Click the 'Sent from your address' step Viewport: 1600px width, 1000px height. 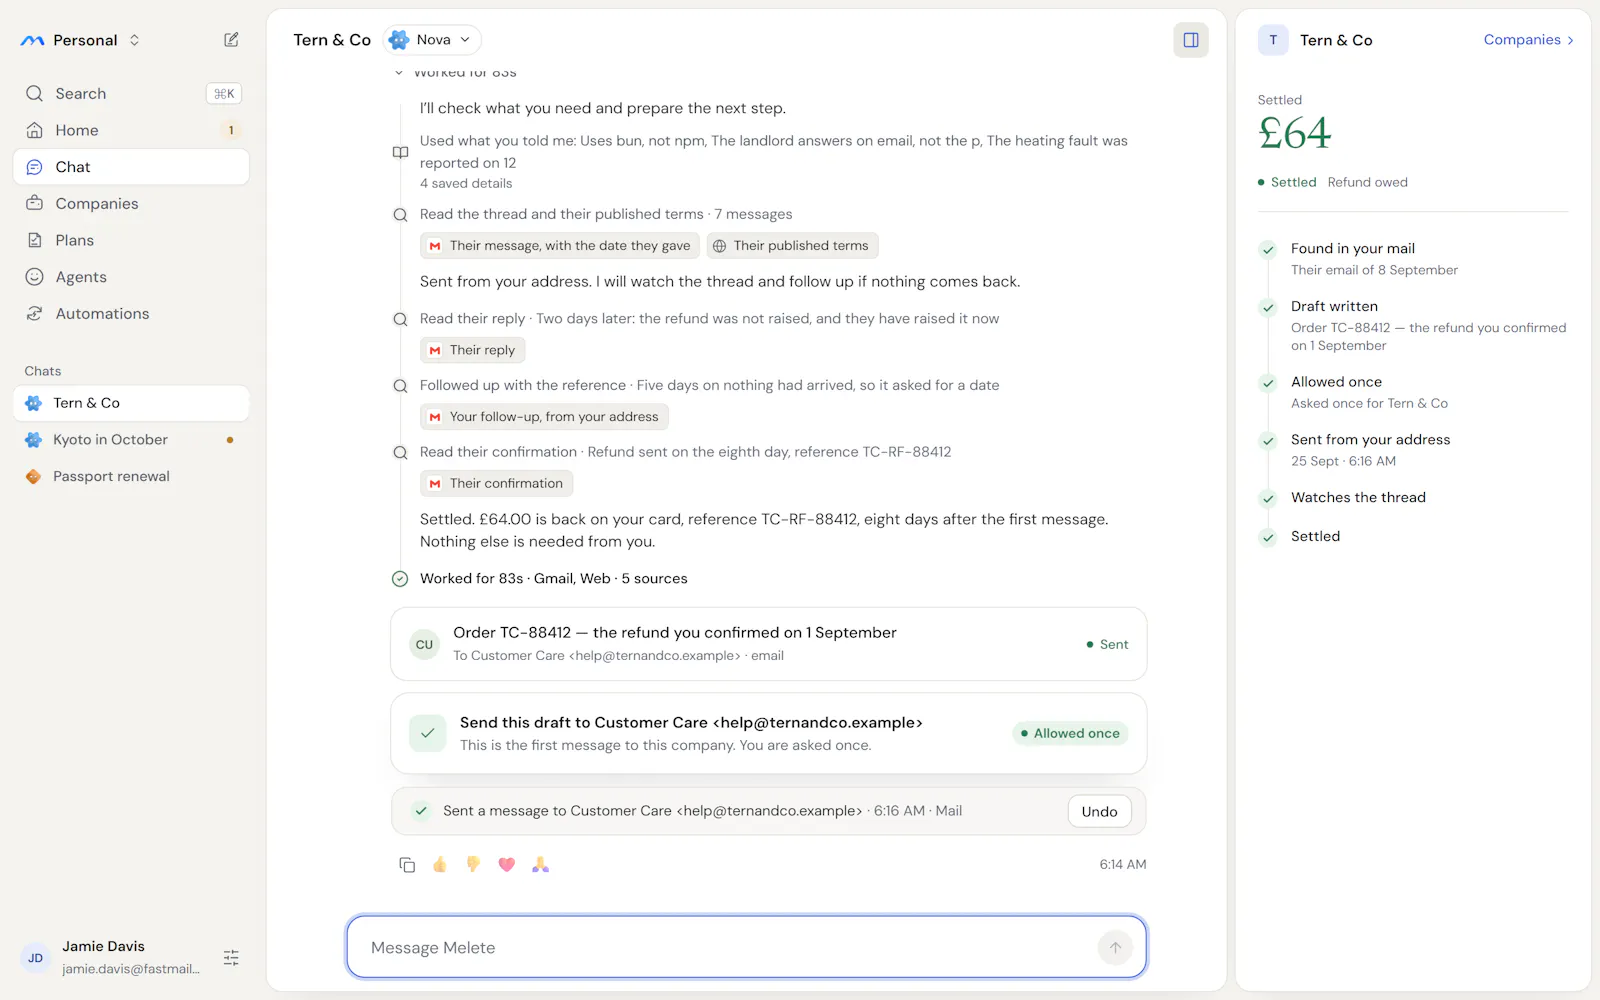tap(1413, 450)
